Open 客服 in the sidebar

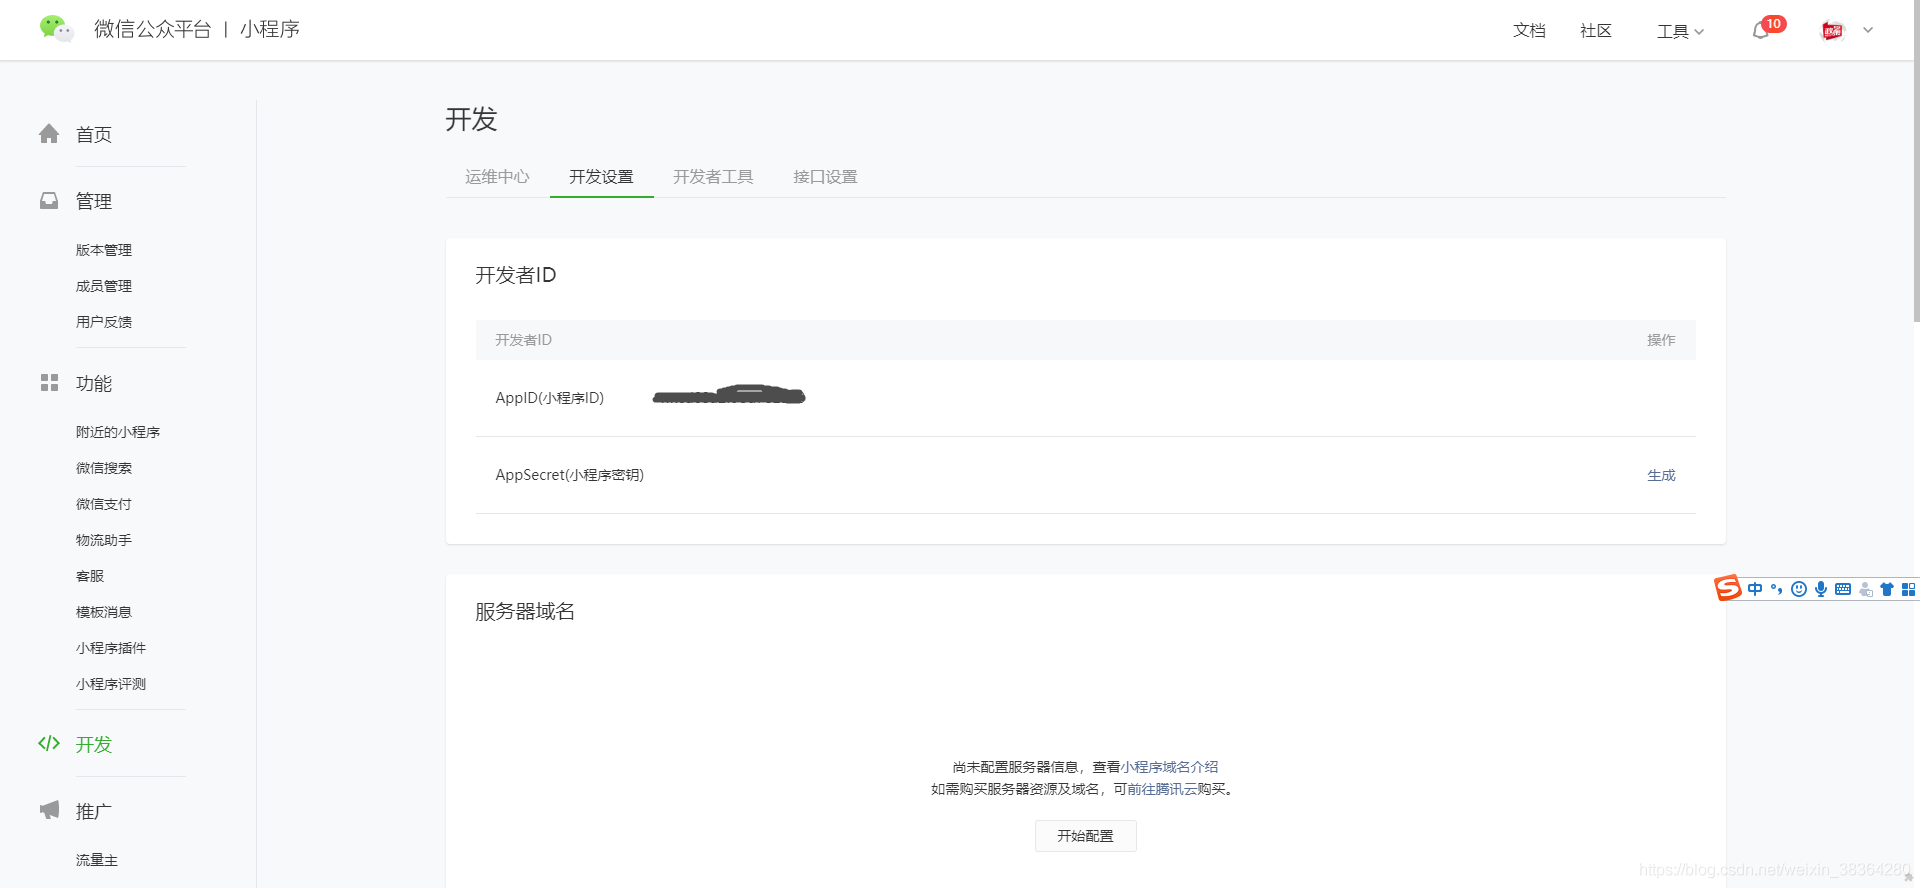pyautogui.click(x=90, y=576)
